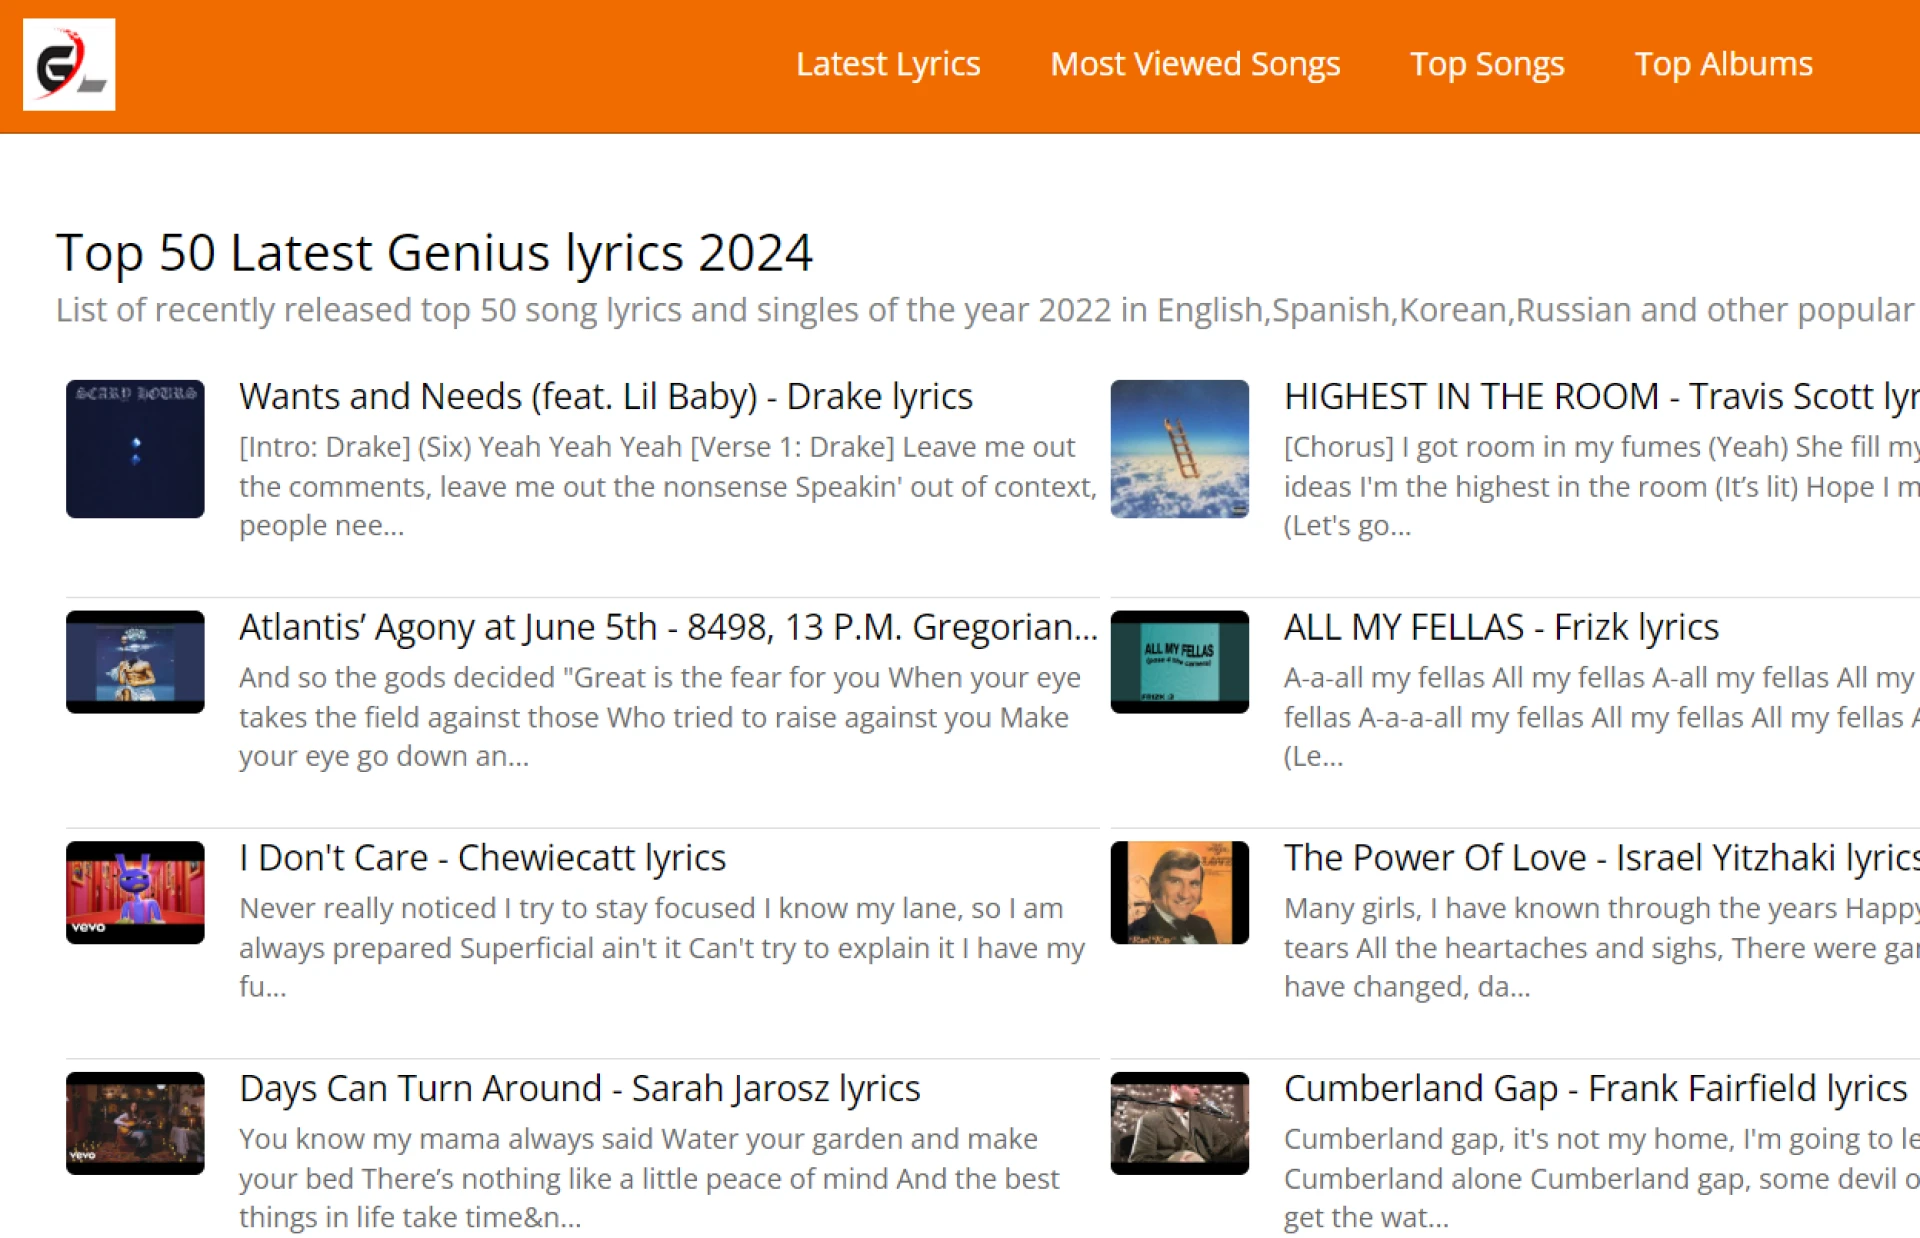Click the ALL MY FELLAS teal thumbnail

[x=1179, y=662]
